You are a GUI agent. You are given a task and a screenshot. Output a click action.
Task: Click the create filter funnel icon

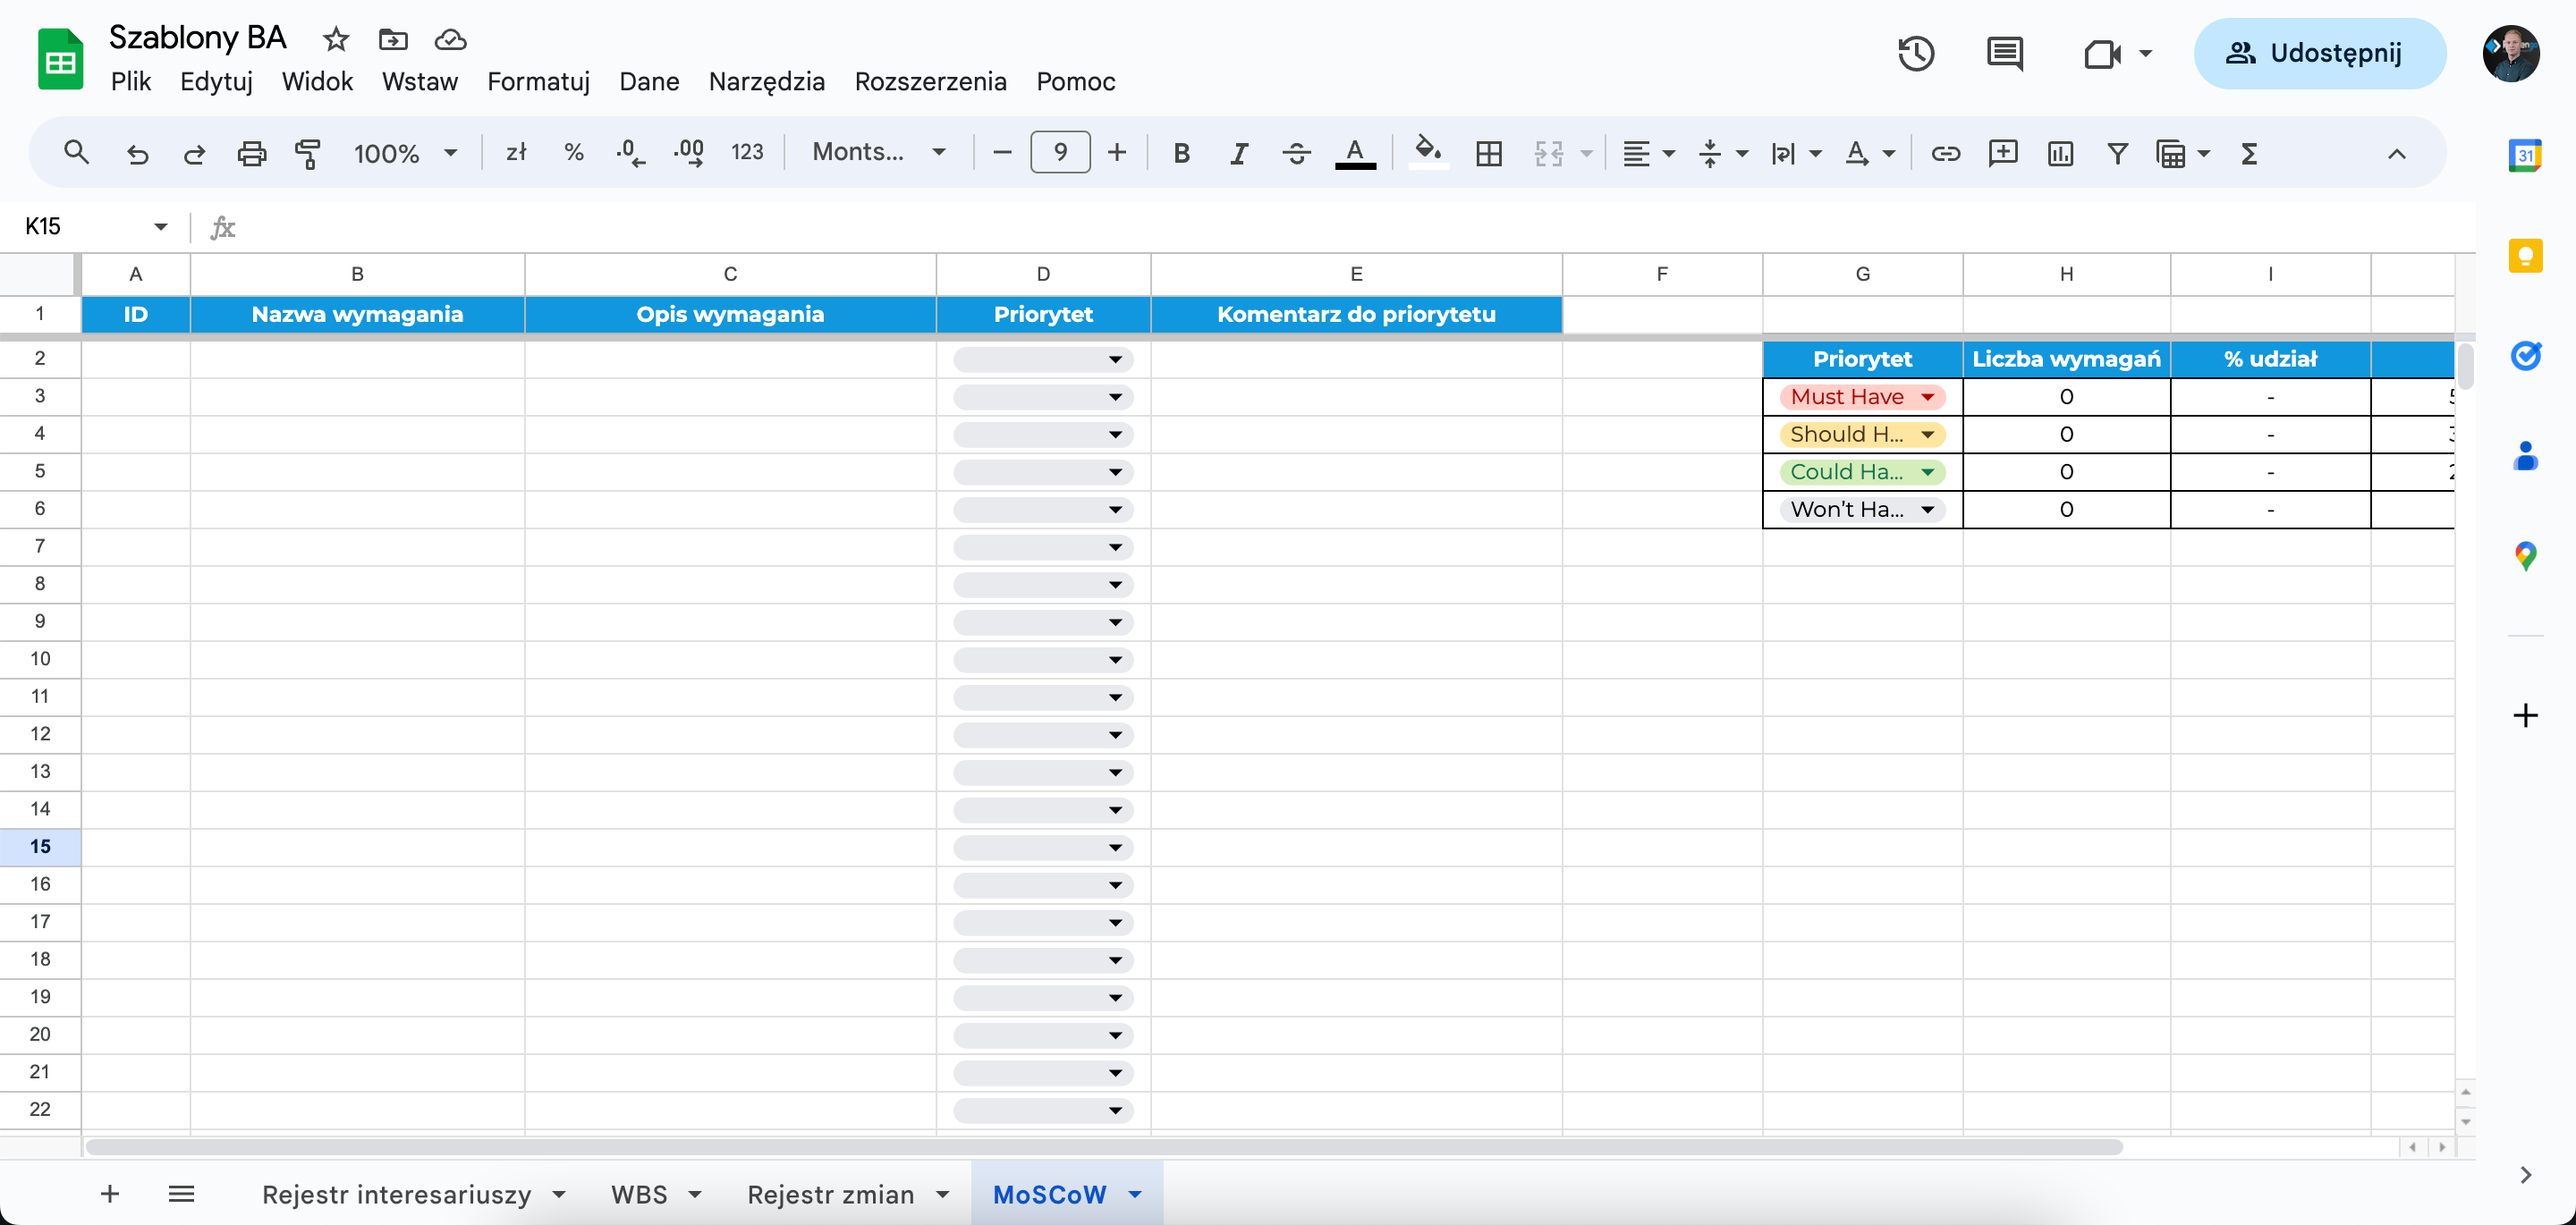(x=2117, y=153)
